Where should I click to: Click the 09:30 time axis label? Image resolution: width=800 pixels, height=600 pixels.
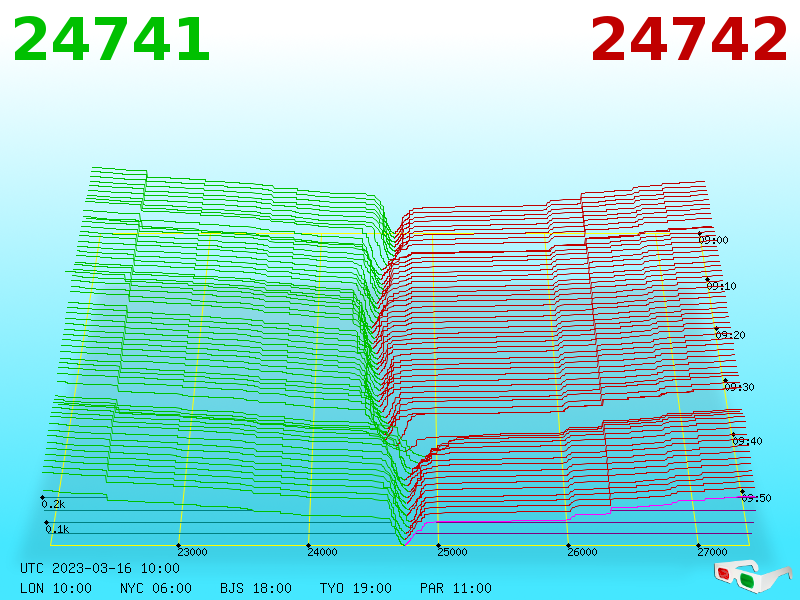tap(739, 387)
